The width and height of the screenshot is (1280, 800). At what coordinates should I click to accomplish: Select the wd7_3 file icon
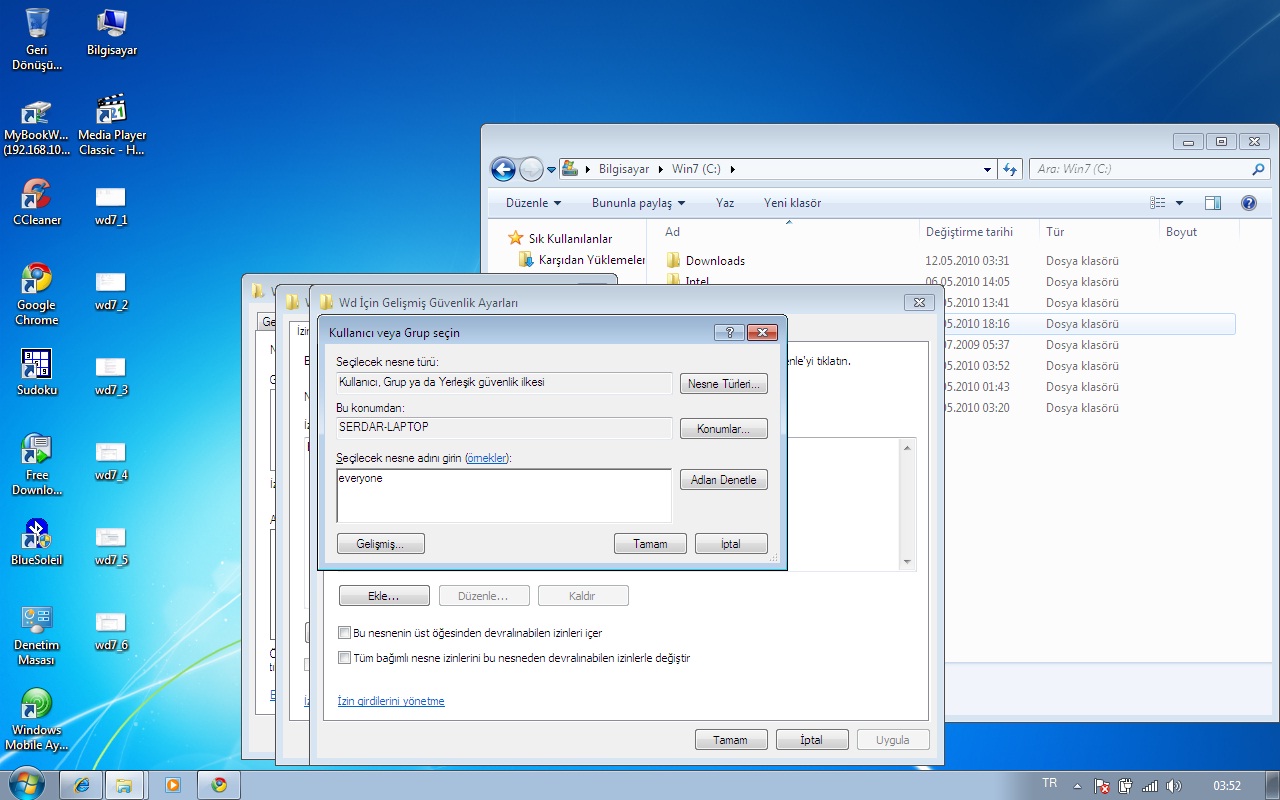pos(111,374)
